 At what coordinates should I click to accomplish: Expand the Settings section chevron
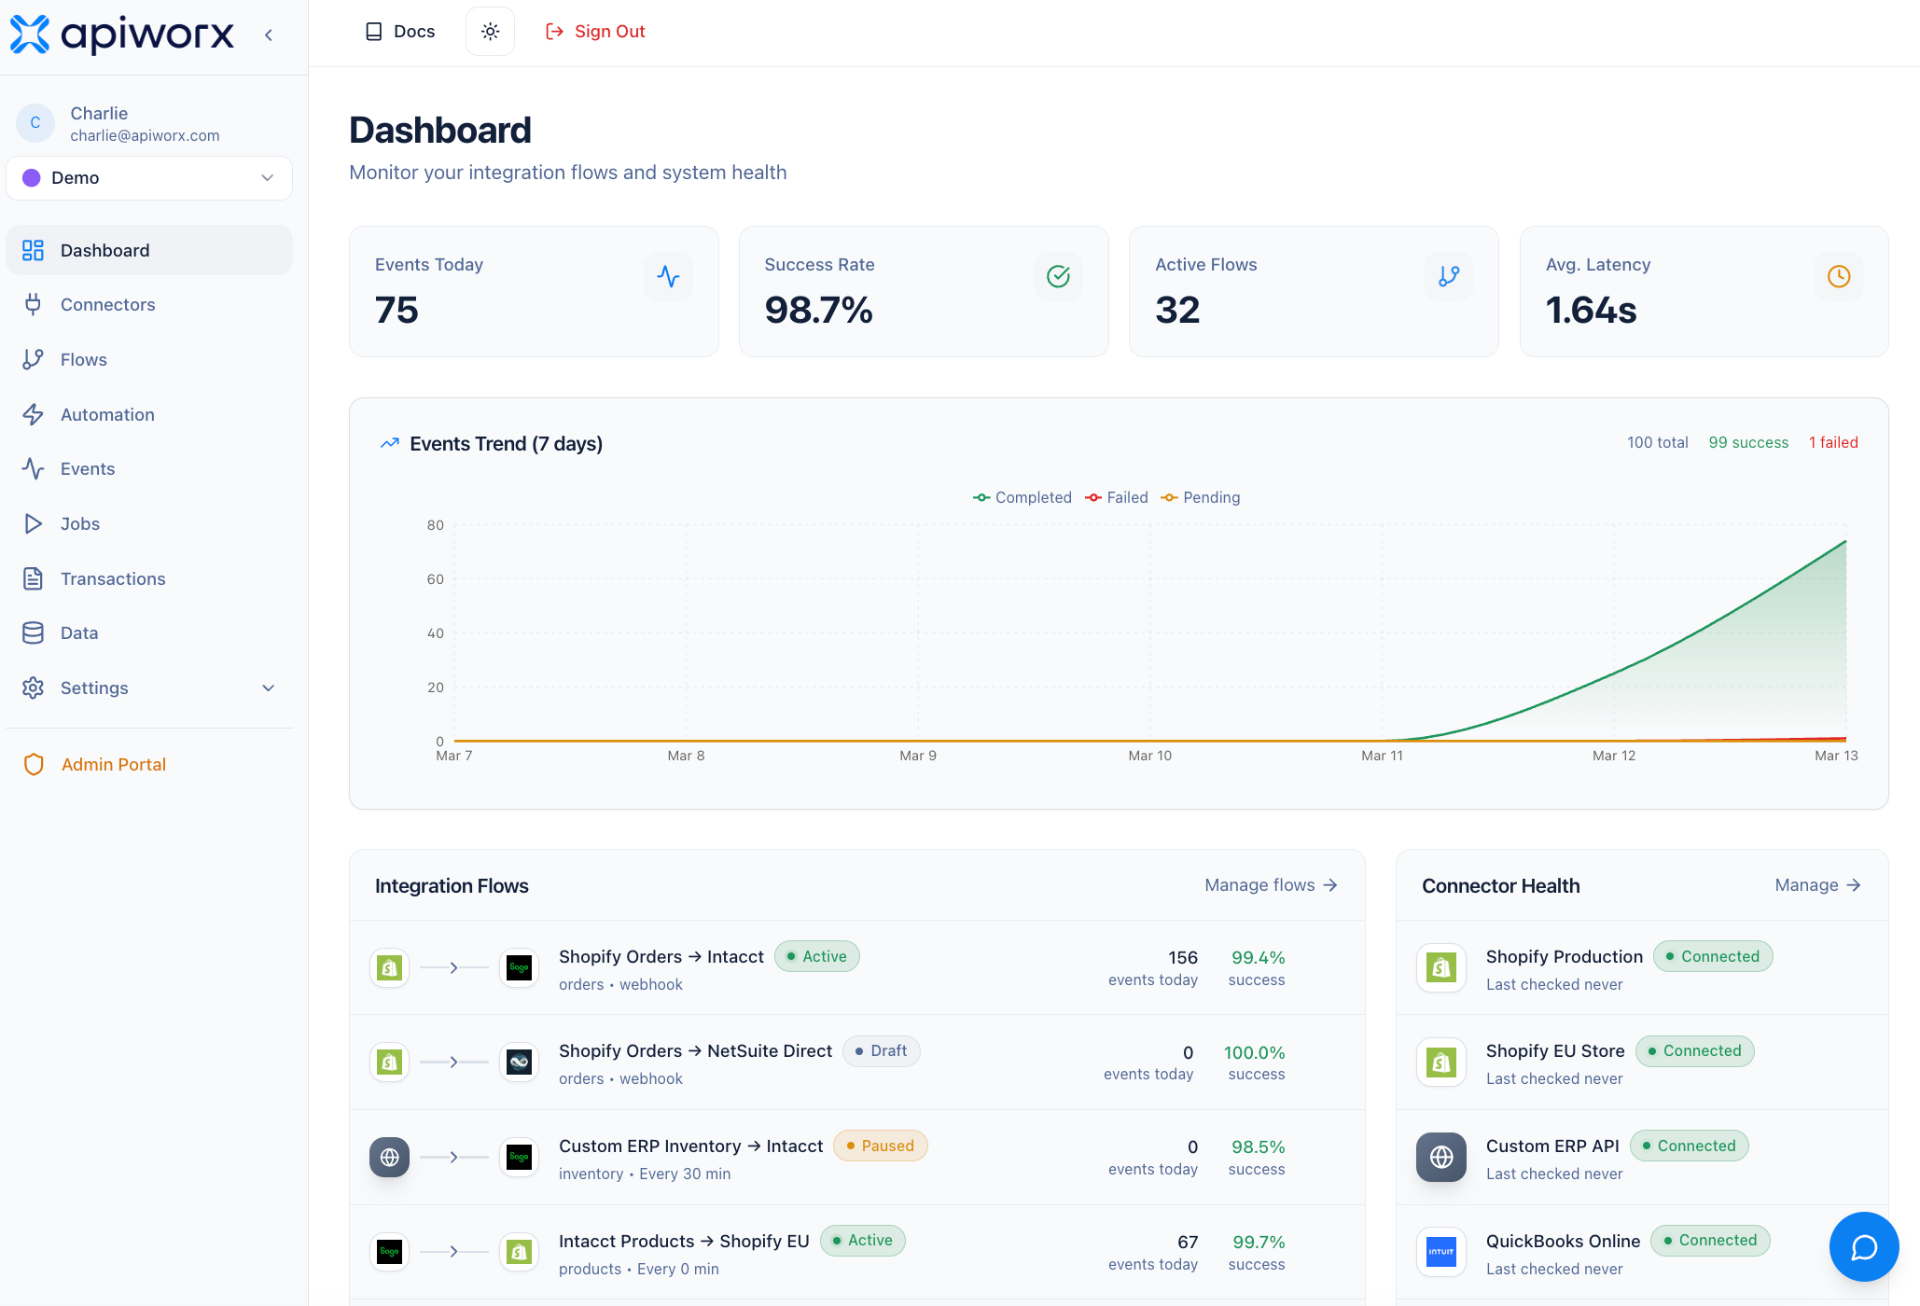[x=267, y=688]
